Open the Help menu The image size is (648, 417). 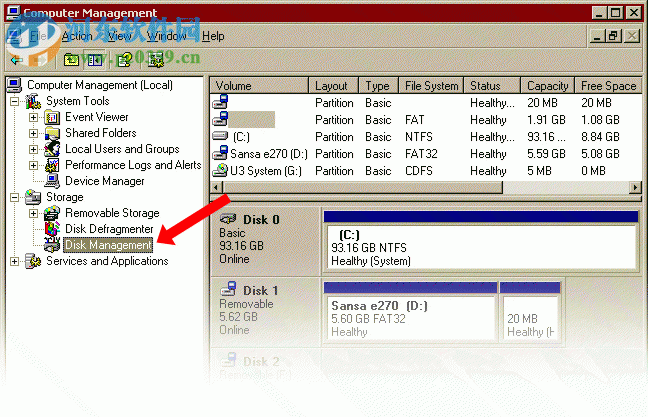click(213, 36)
